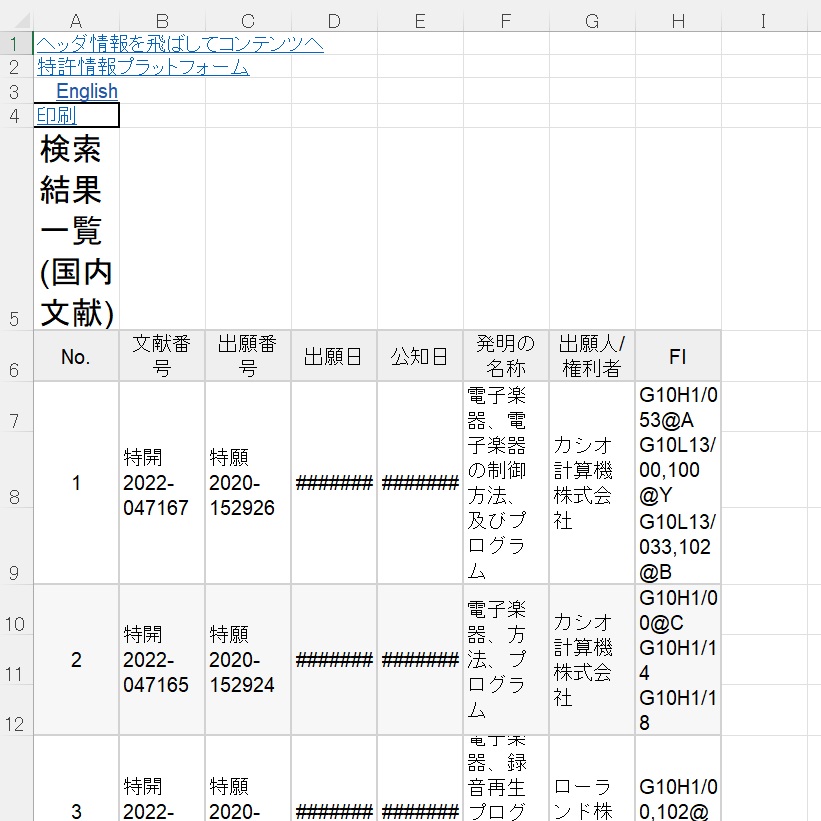This screenshot has height=821, width=821.
Task: Select title cell containing 録音再生プログ
Action: pos(506,778)
